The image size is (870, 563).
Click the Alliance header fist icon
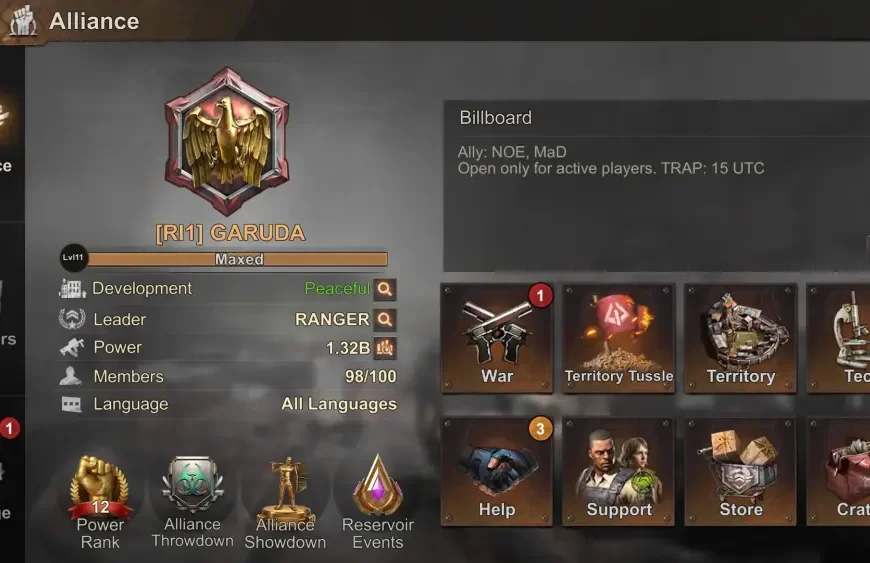23,21
